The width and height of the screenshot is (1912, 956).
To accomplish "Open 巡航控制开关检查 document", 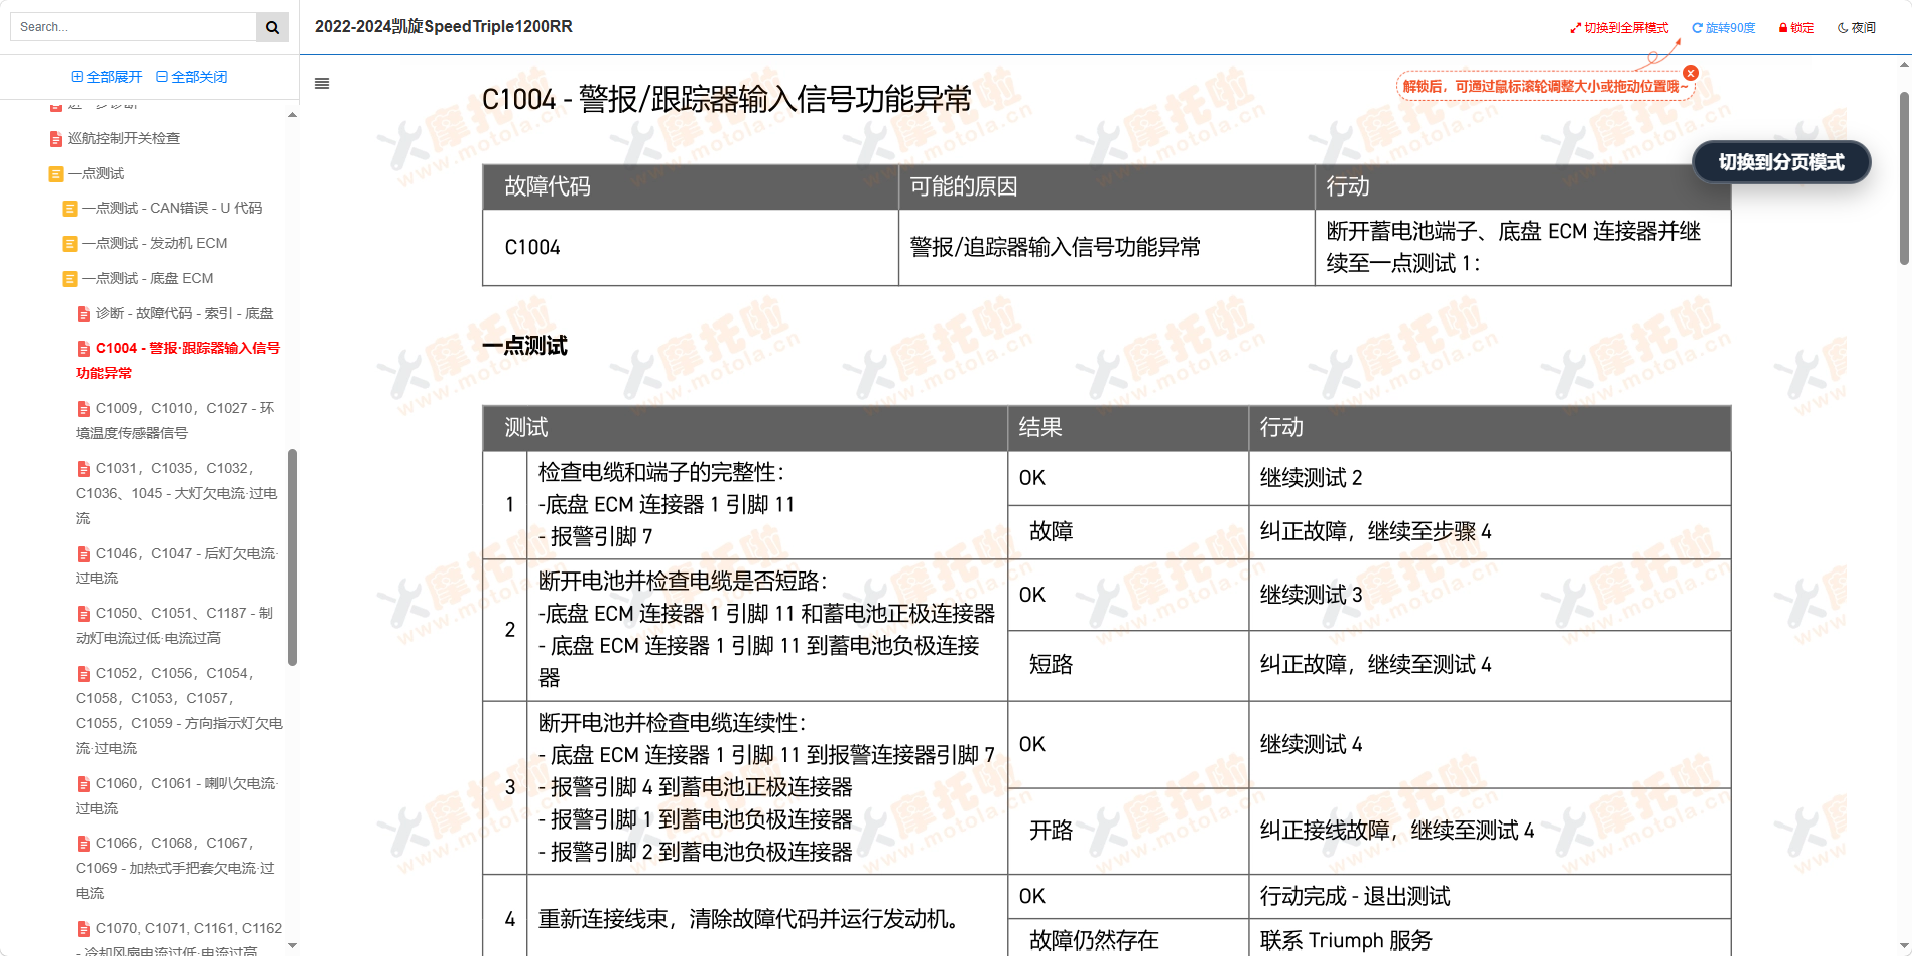I will pos(124,138).
